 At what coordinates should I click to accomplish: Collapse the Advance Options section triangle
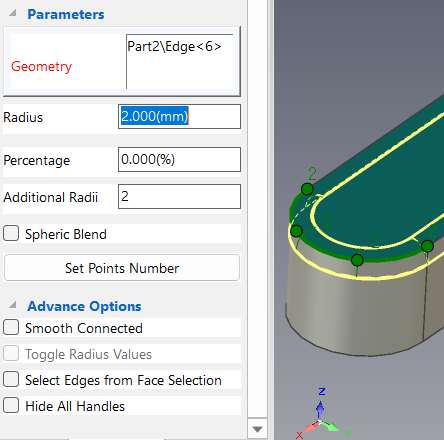click(x=13, y=305)
